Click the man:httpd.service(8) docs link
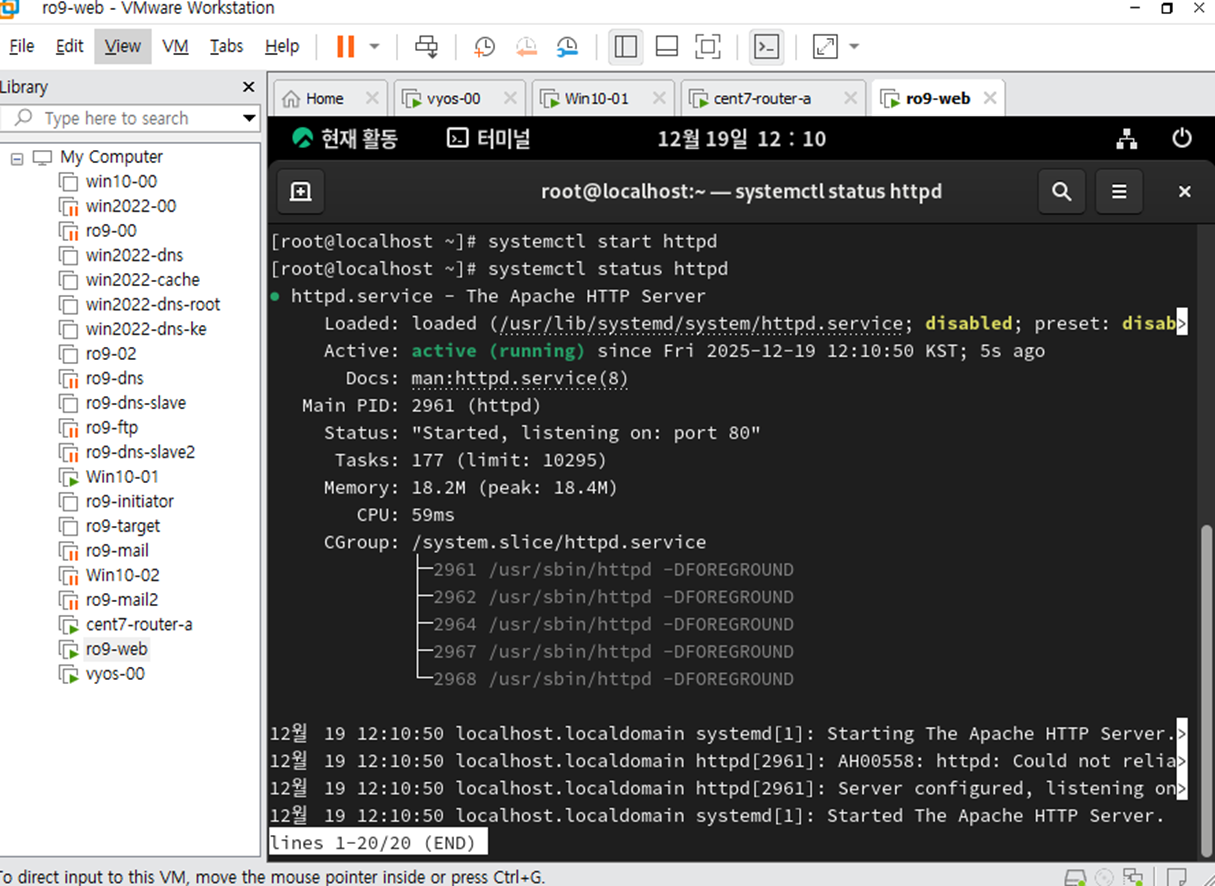This screenshot has width=1215, height=886. pos(520,378)
